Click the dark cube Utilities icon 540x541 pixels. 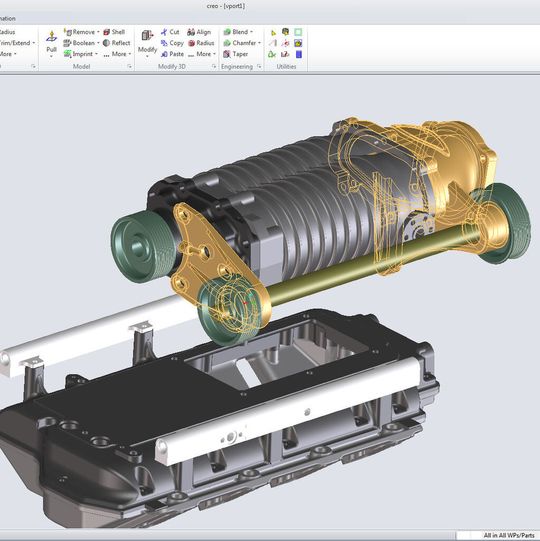coord(285,32)
